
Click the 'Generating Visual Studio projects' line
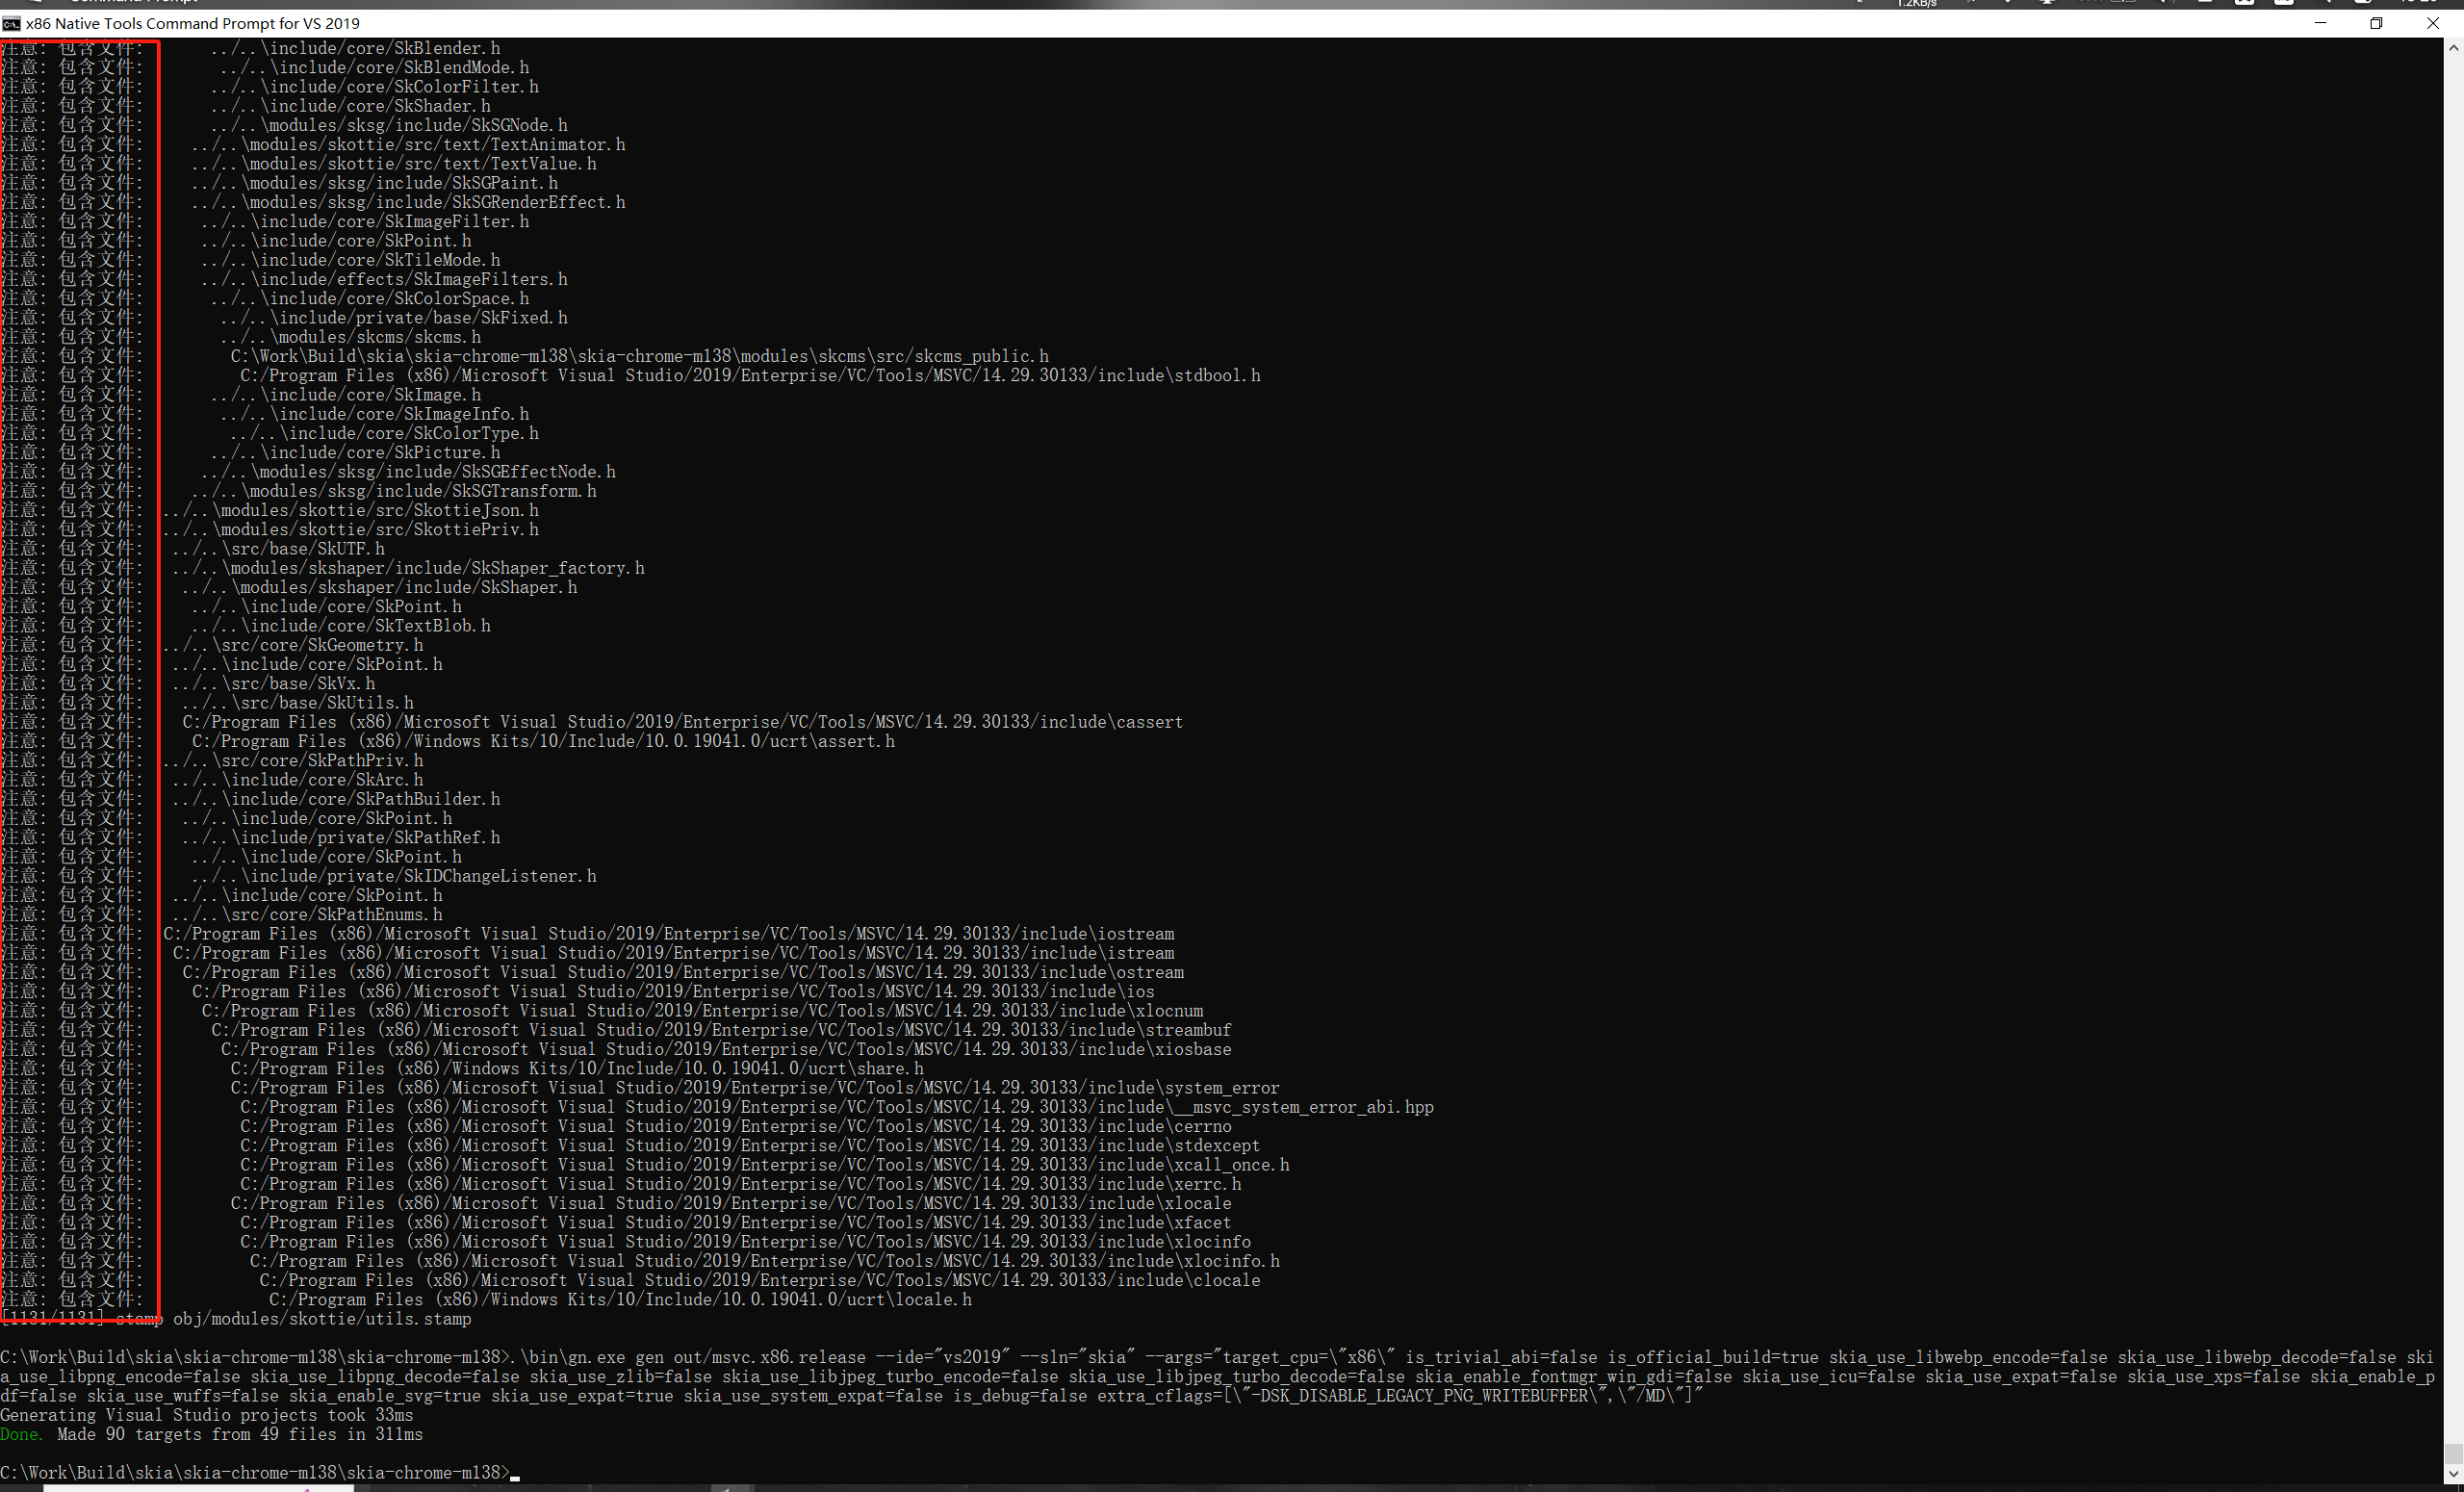(x=206, y=1415)
